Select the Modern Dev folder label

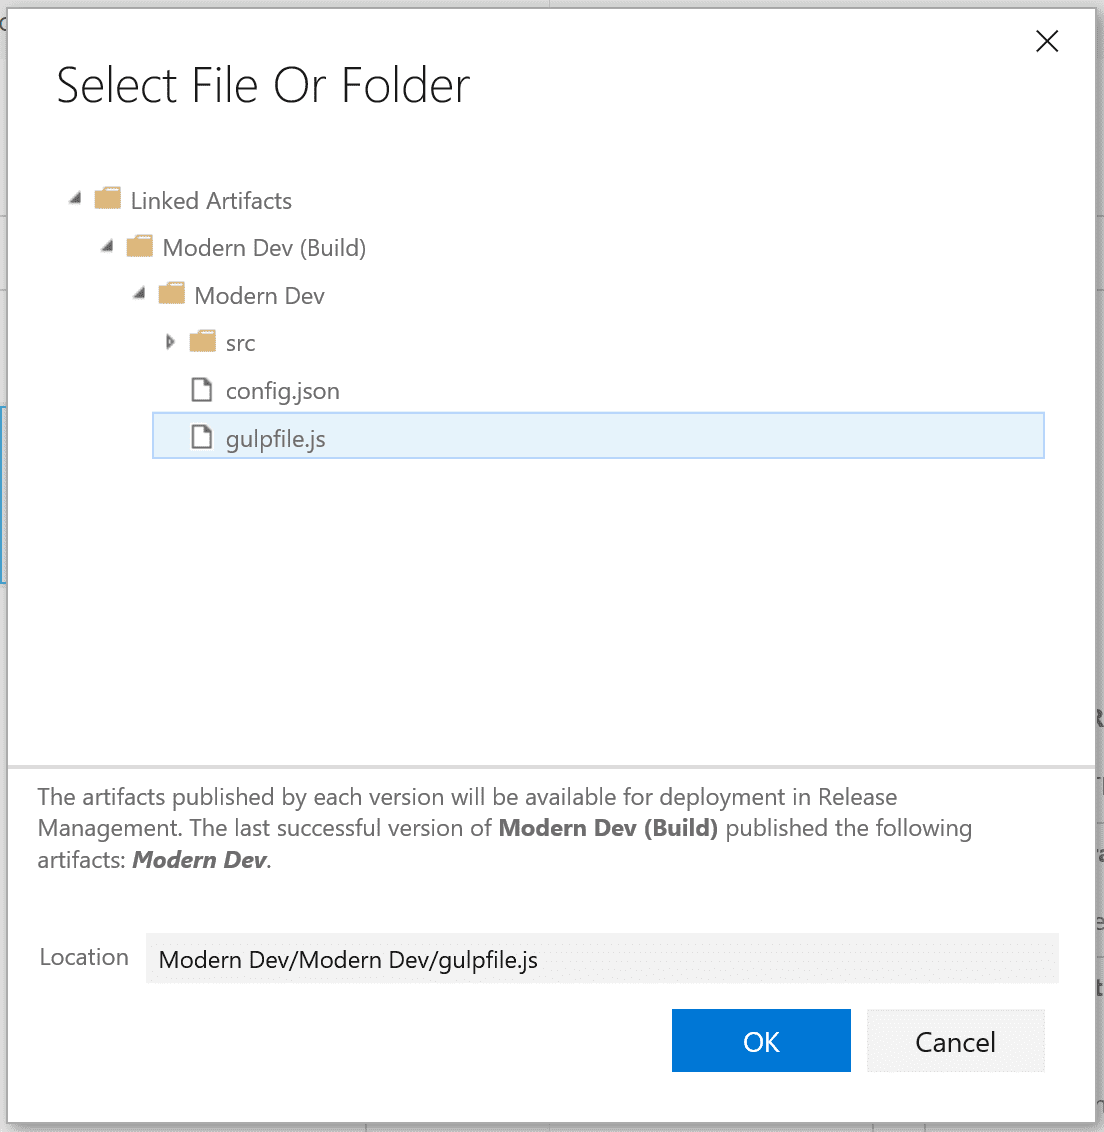pos(259,296)
